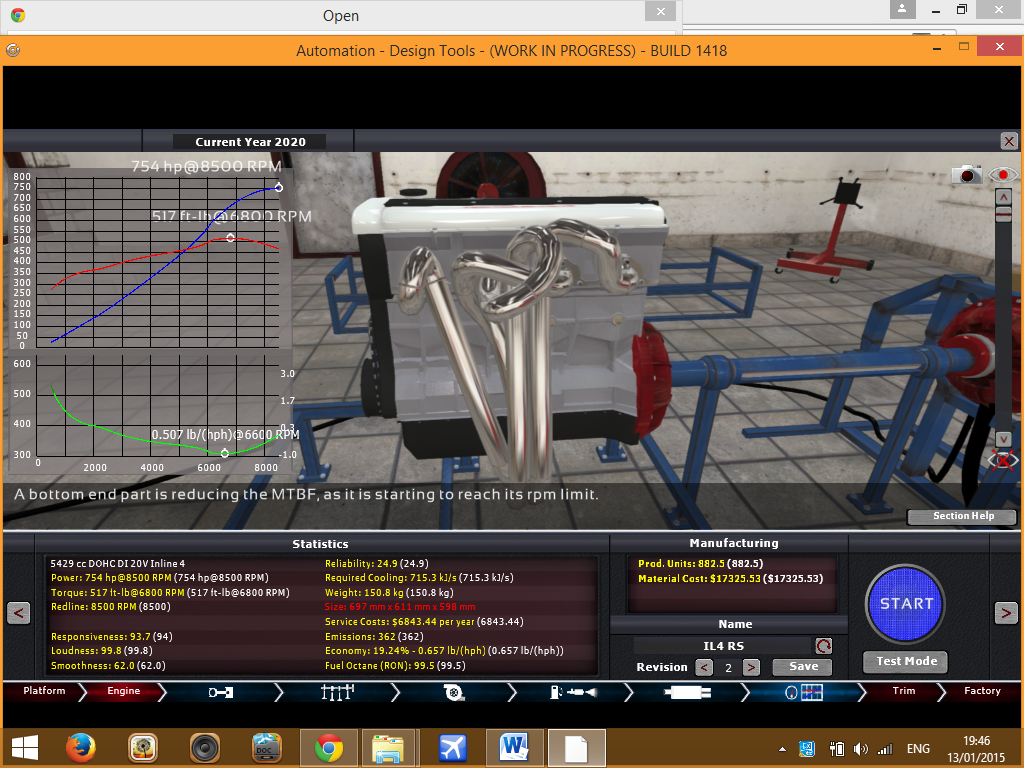
Task: Open the DOC converter app on taskbar
Action: pos(266,748)
